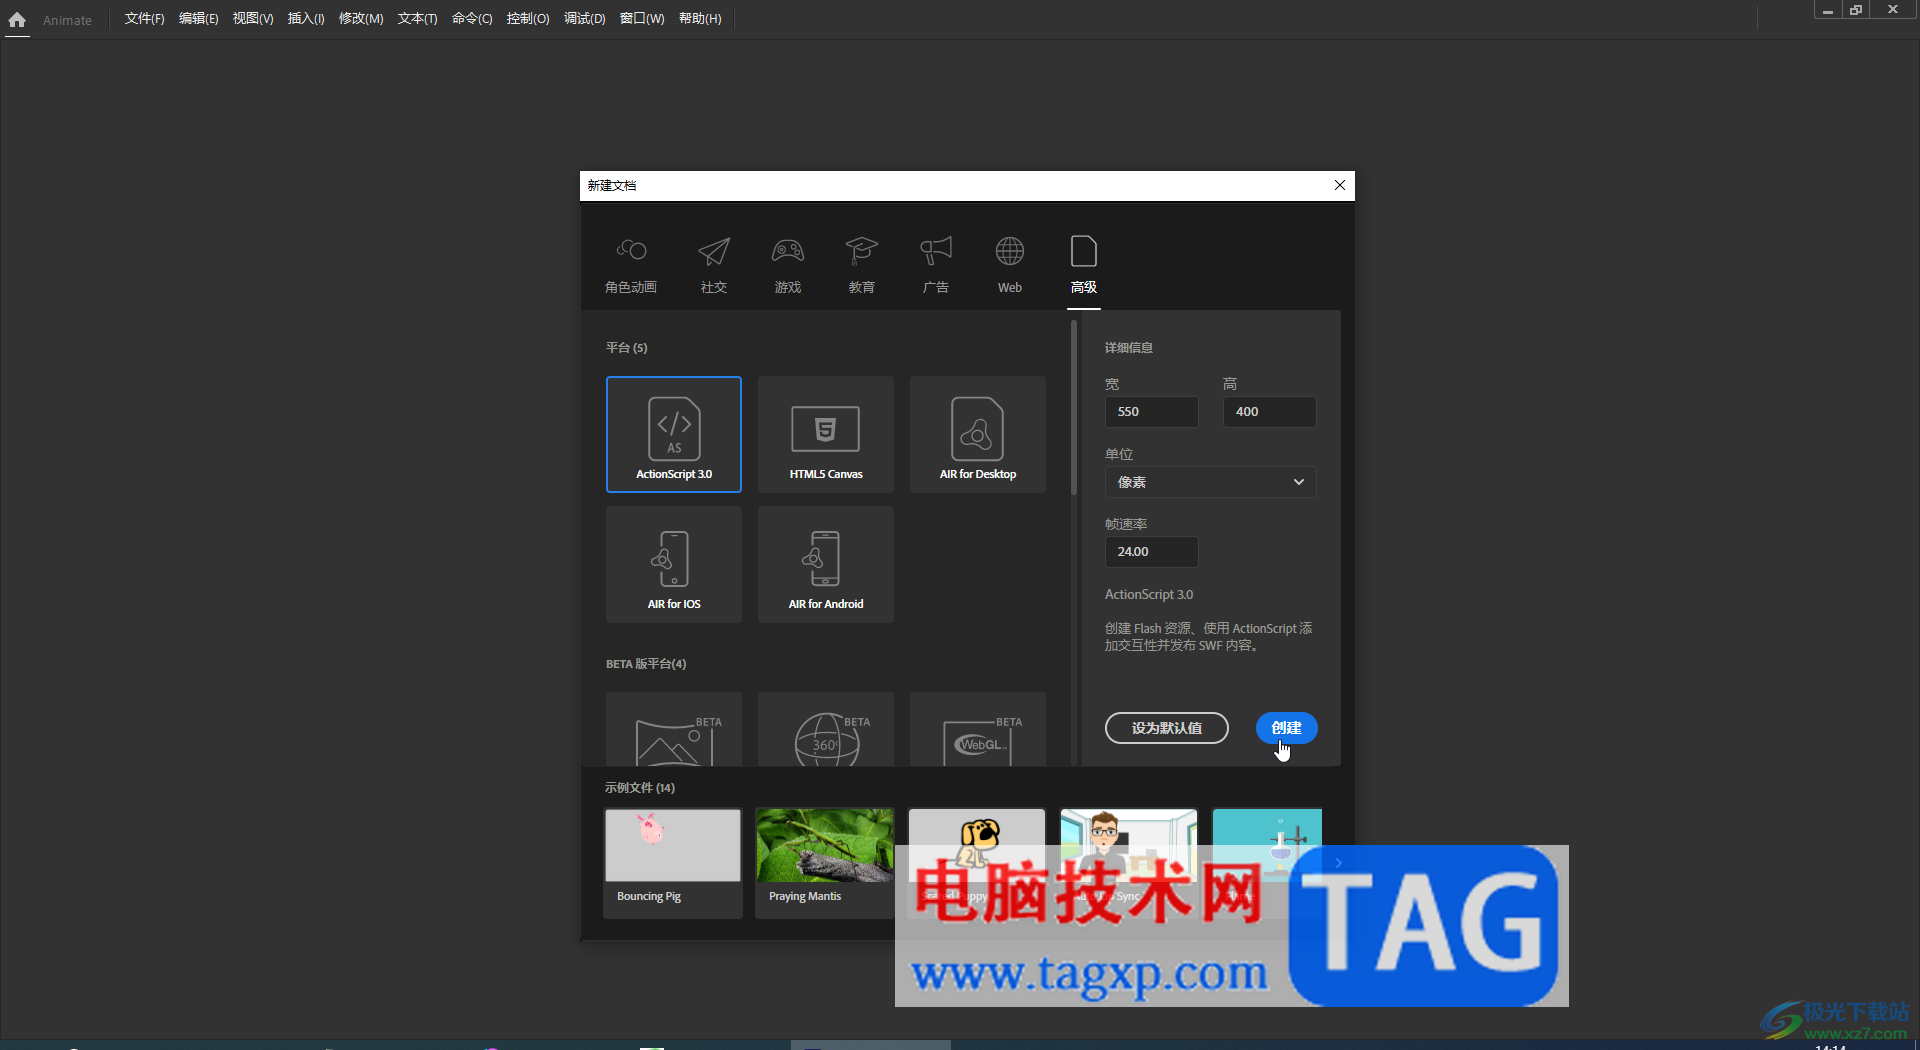This screenshot has width=1920, height=1050.
Task: Open the 视图(V) menu
Action: click(253, 19)
